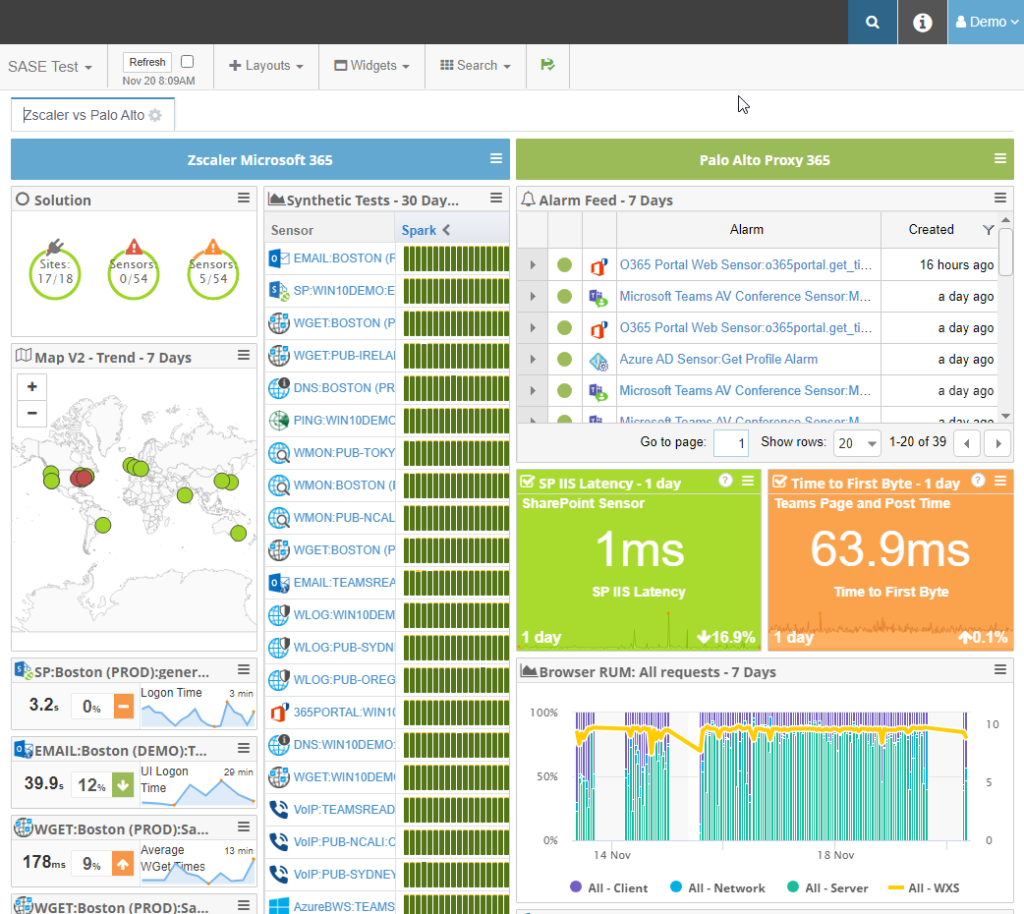
Task: Open the Layouts menu
Action: [266, 66]
